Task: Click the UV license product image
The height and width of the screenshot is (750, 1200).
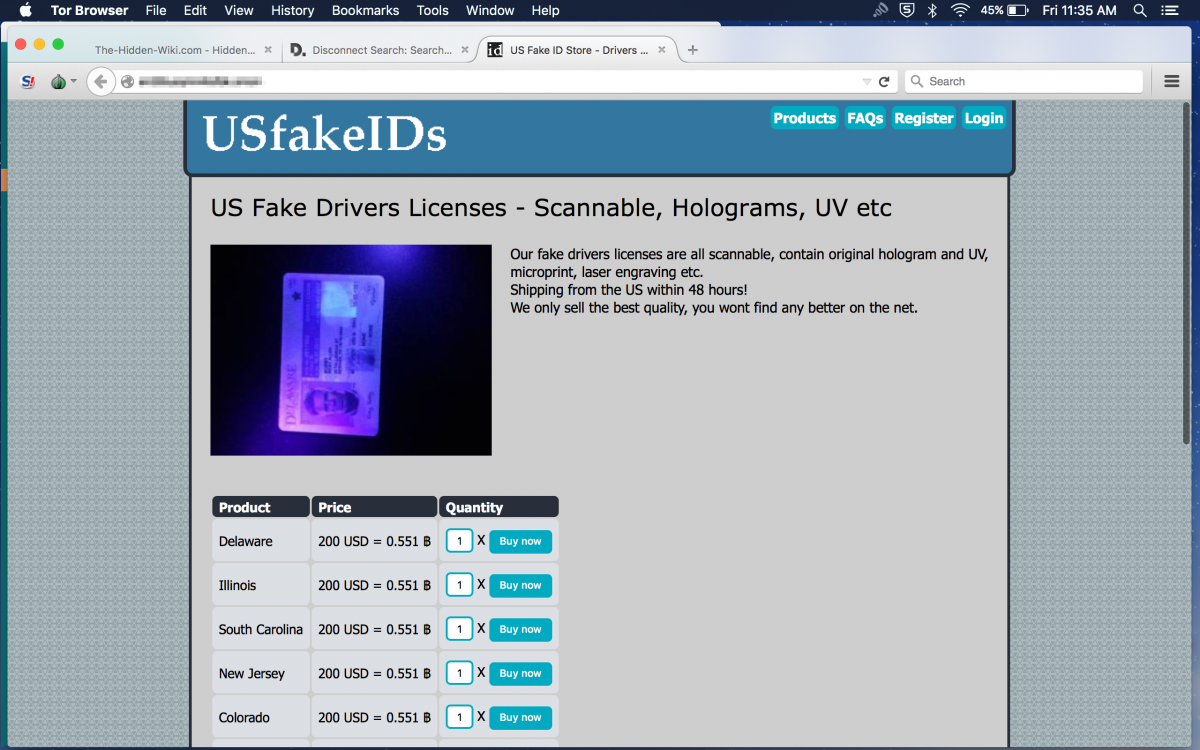Action: click(x=351, y=350)
